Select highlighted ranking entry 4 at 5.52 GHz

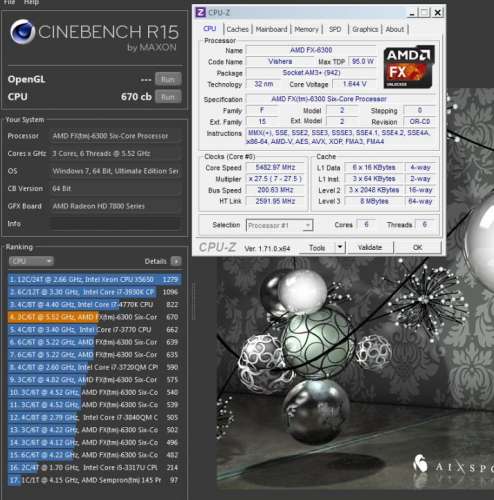(95, 317)
